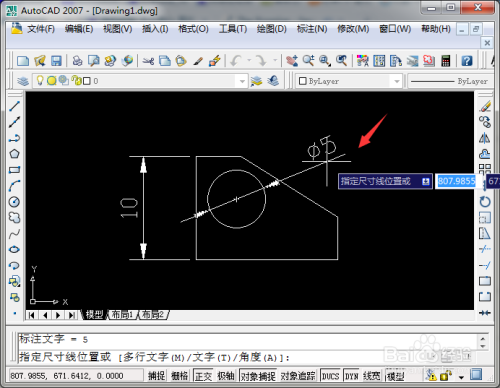Toggle 栅格 grid display
This screenshot has width=500, height=388.
click(x=180, y=376)
